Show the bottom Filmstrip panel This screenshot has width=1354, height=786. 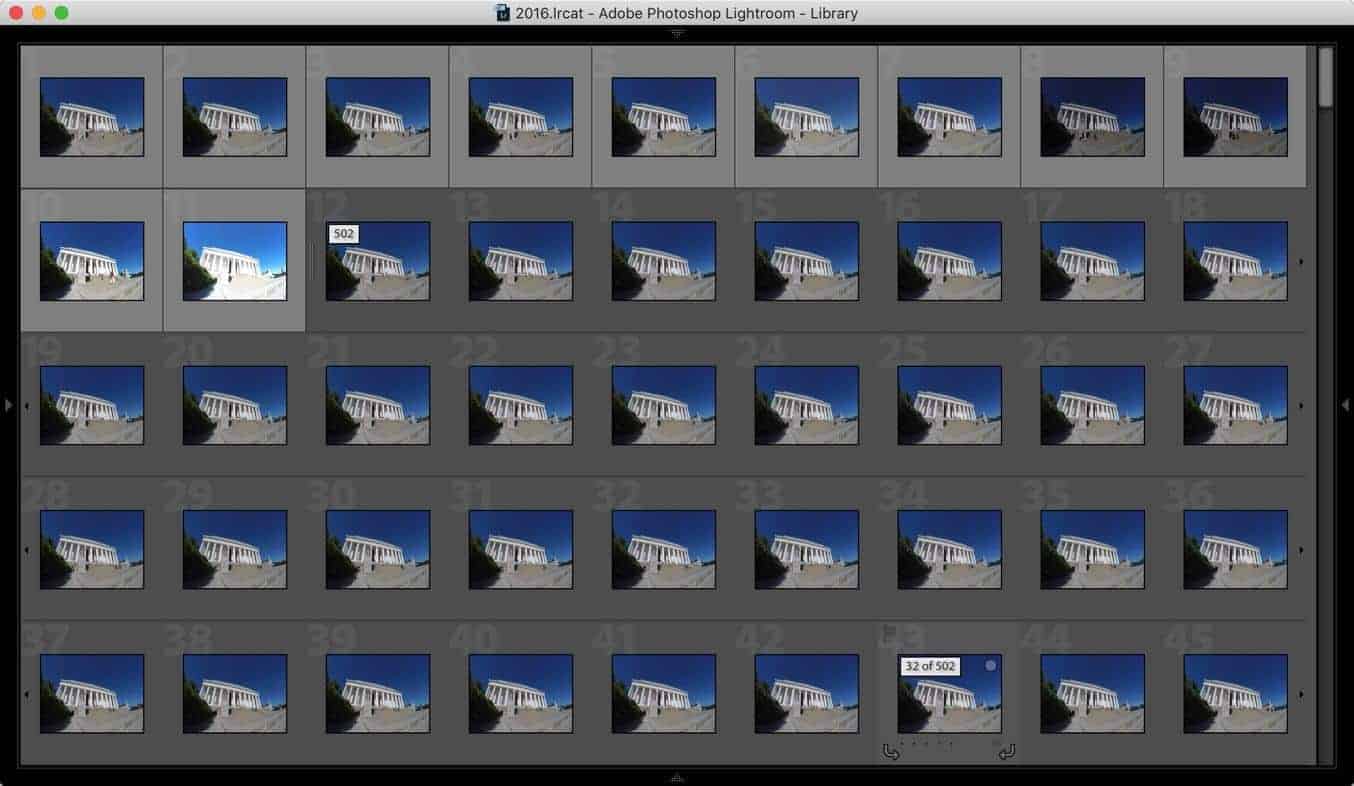(677, 777)
